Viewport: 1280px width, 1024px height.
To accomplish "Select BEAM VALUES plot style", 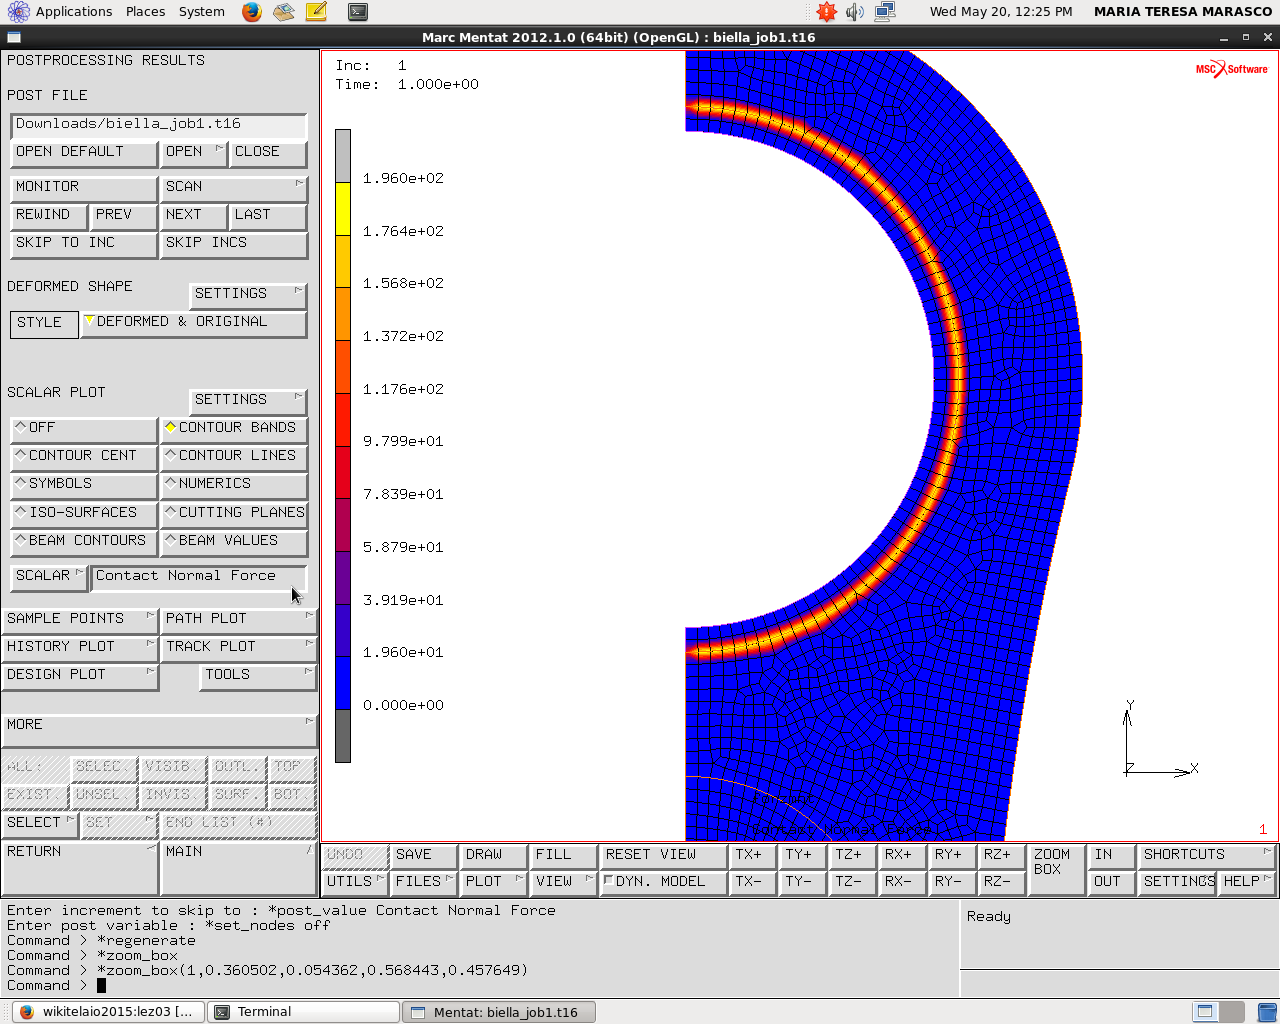I will click(x=233, y=541).
